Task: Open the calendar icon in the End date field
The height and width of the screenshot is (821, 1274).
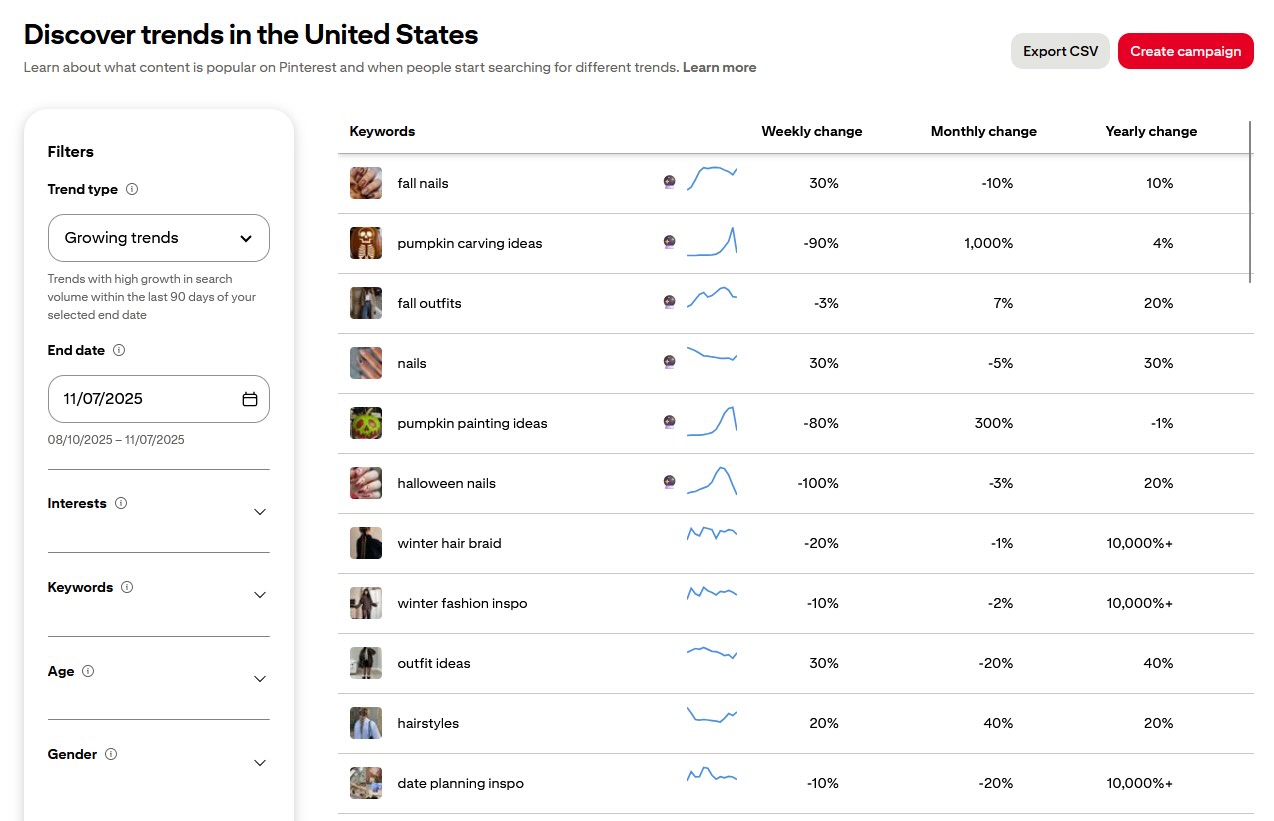Action: click(x=249, y=398)
